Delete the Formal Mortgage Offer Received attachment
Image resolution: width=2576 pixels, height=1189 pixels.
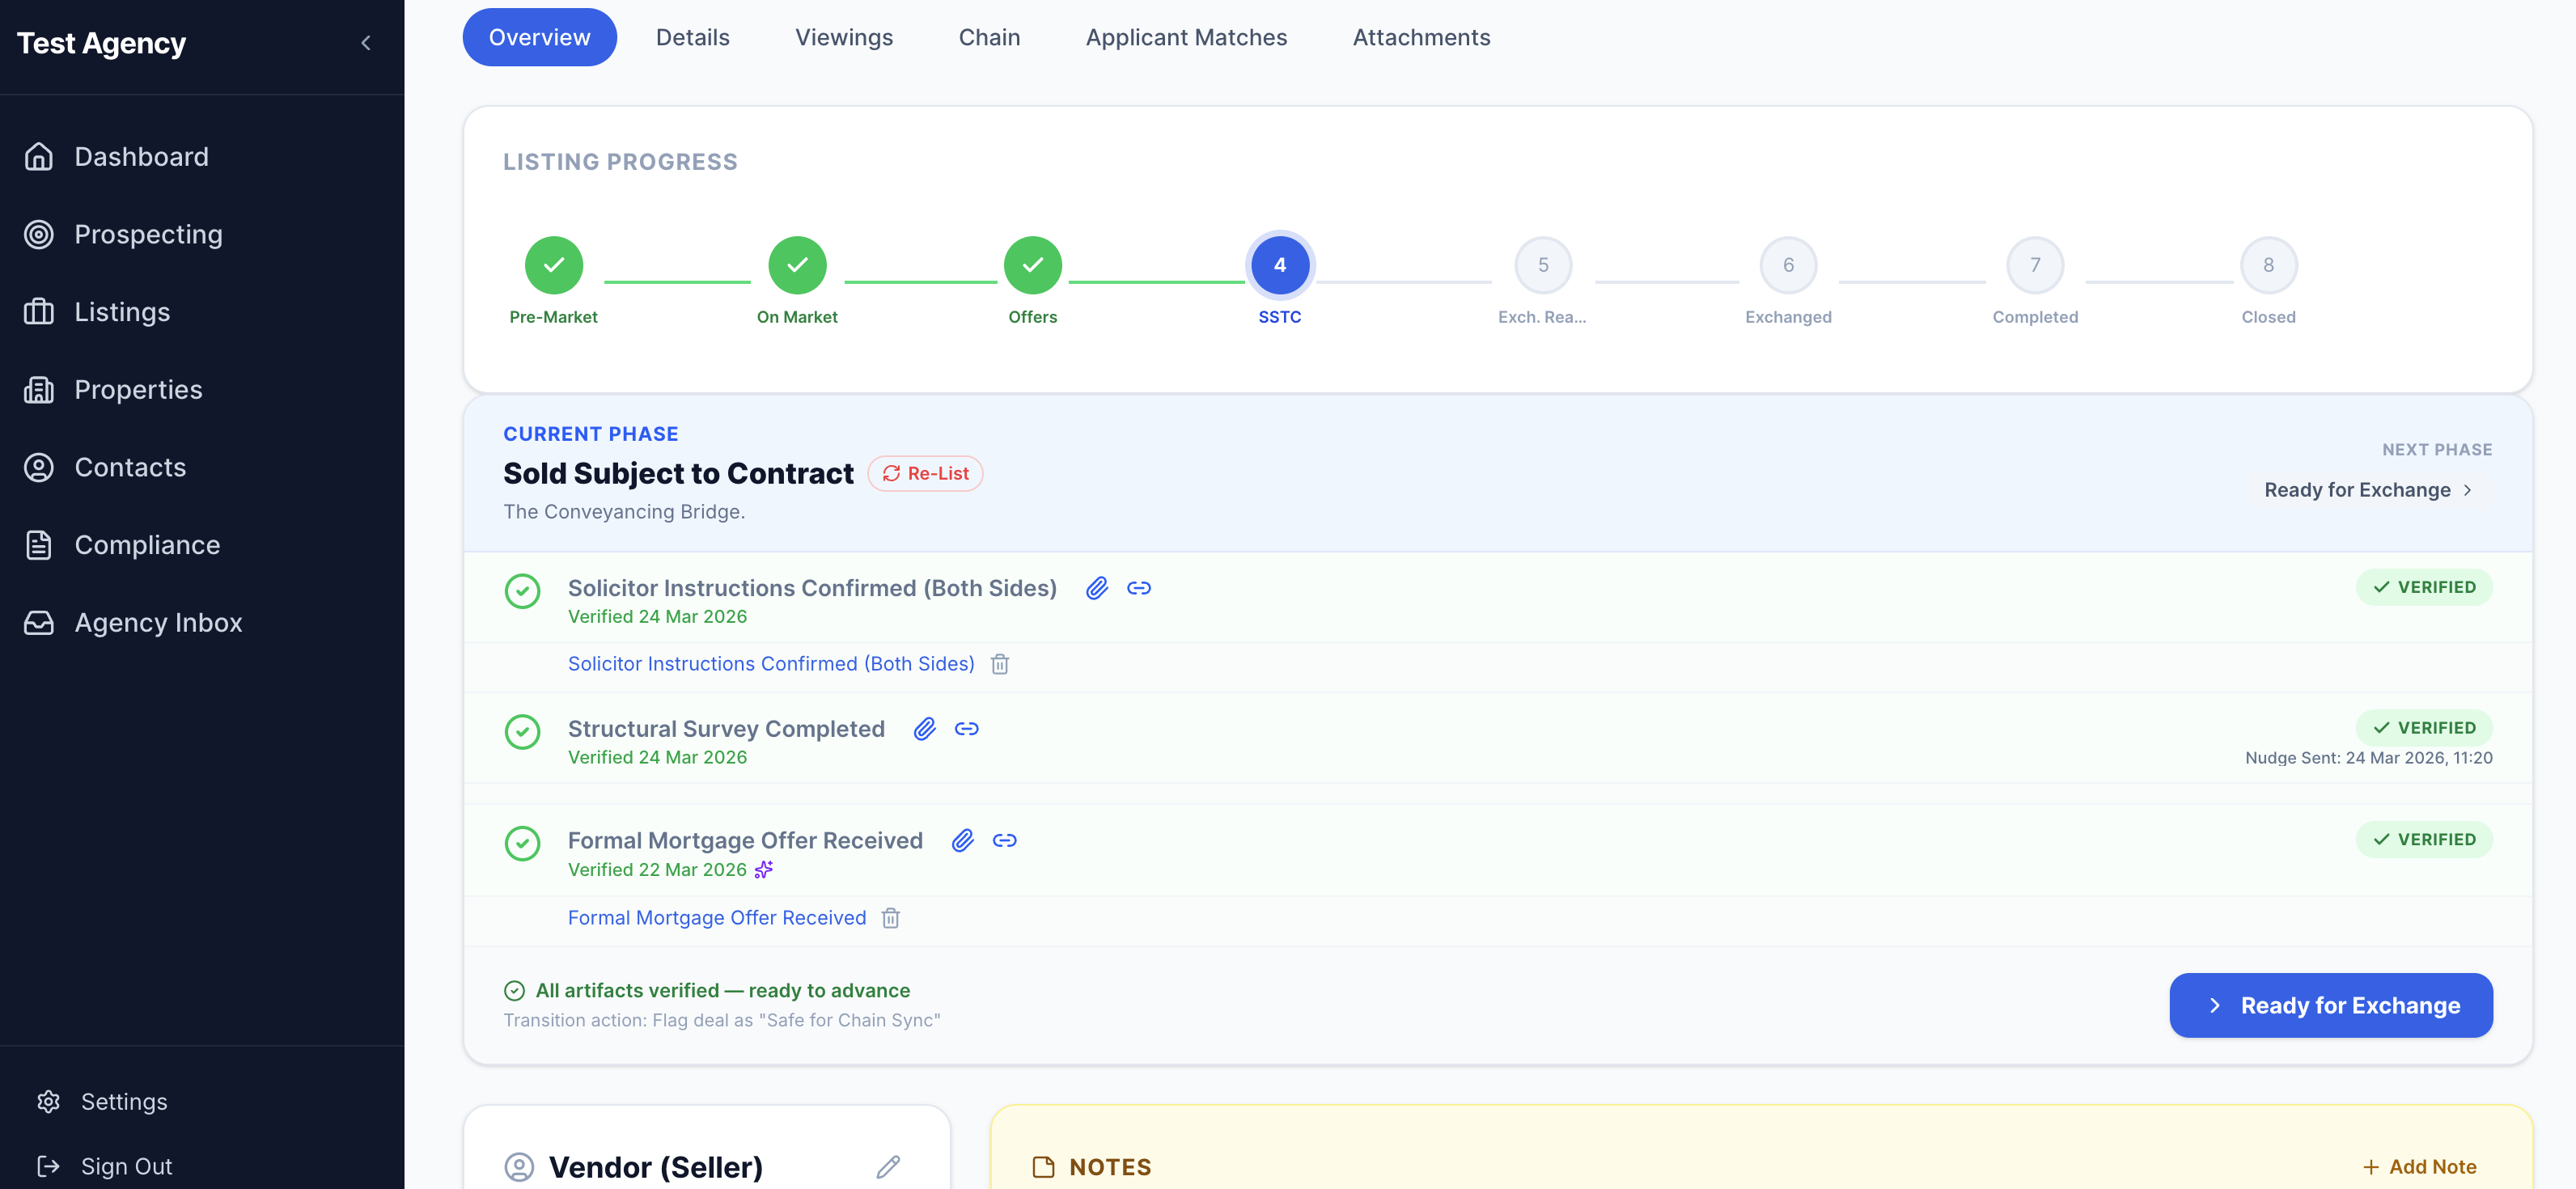[x=890, y=918]
